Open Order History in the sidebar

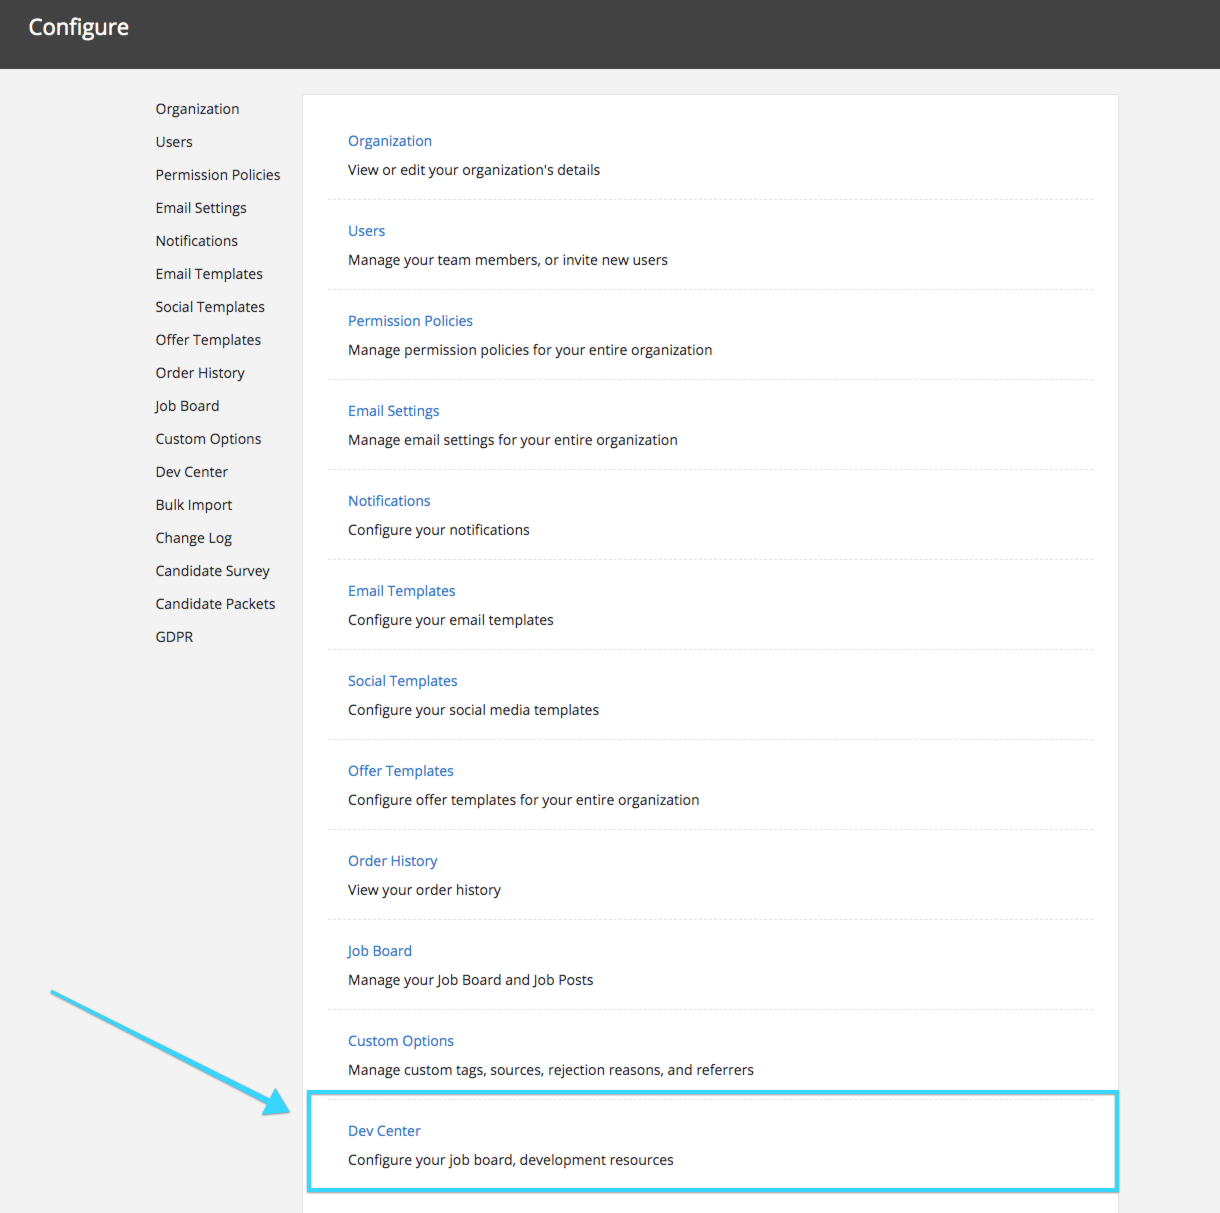pos(200,373)
